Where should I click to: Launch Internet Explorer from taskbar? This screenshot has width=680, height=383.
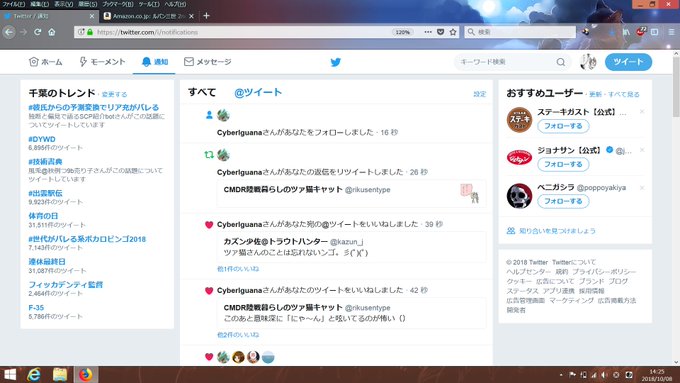[x=34, y=374]
